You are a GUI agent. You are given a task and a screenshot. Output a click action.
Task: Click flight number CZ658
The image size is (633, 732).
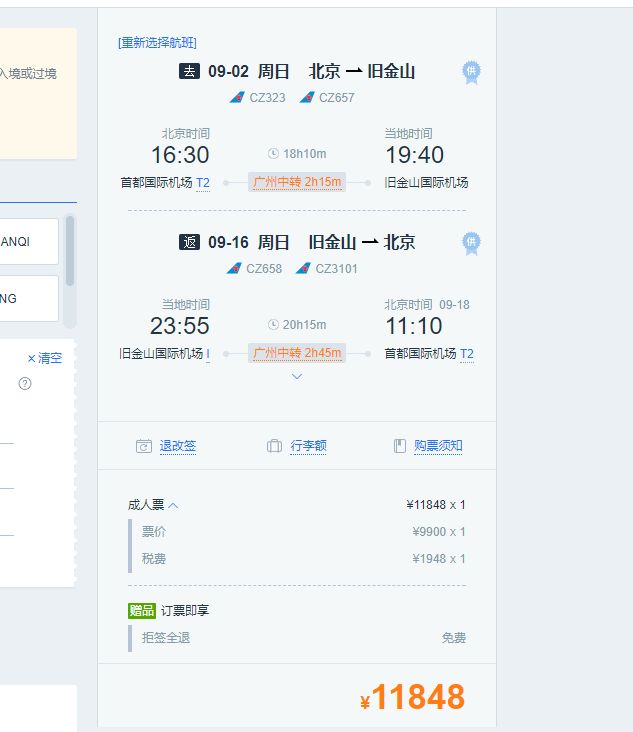tap(264, 269)
